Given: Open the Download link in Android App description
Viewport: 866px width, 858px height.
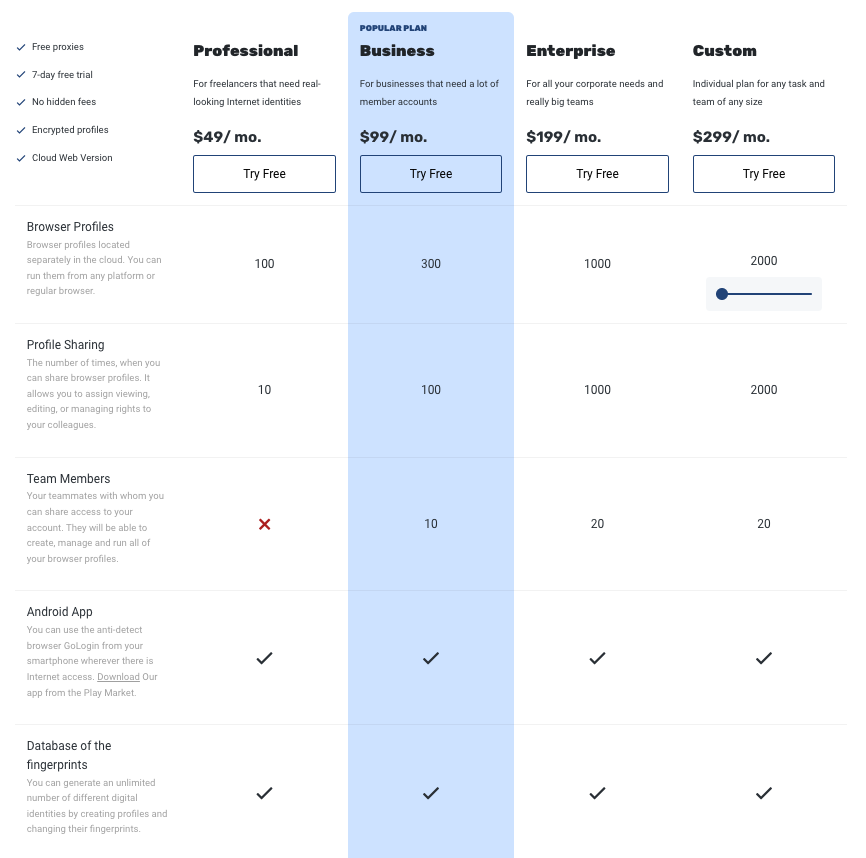Looking at the screenshot, I should pyautogui.click(x=118, y=677).
